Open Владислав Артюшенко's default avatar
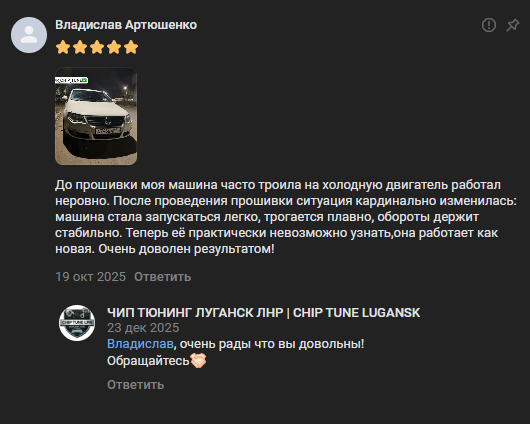Screen dimensions: 530x424 (29, 35)
